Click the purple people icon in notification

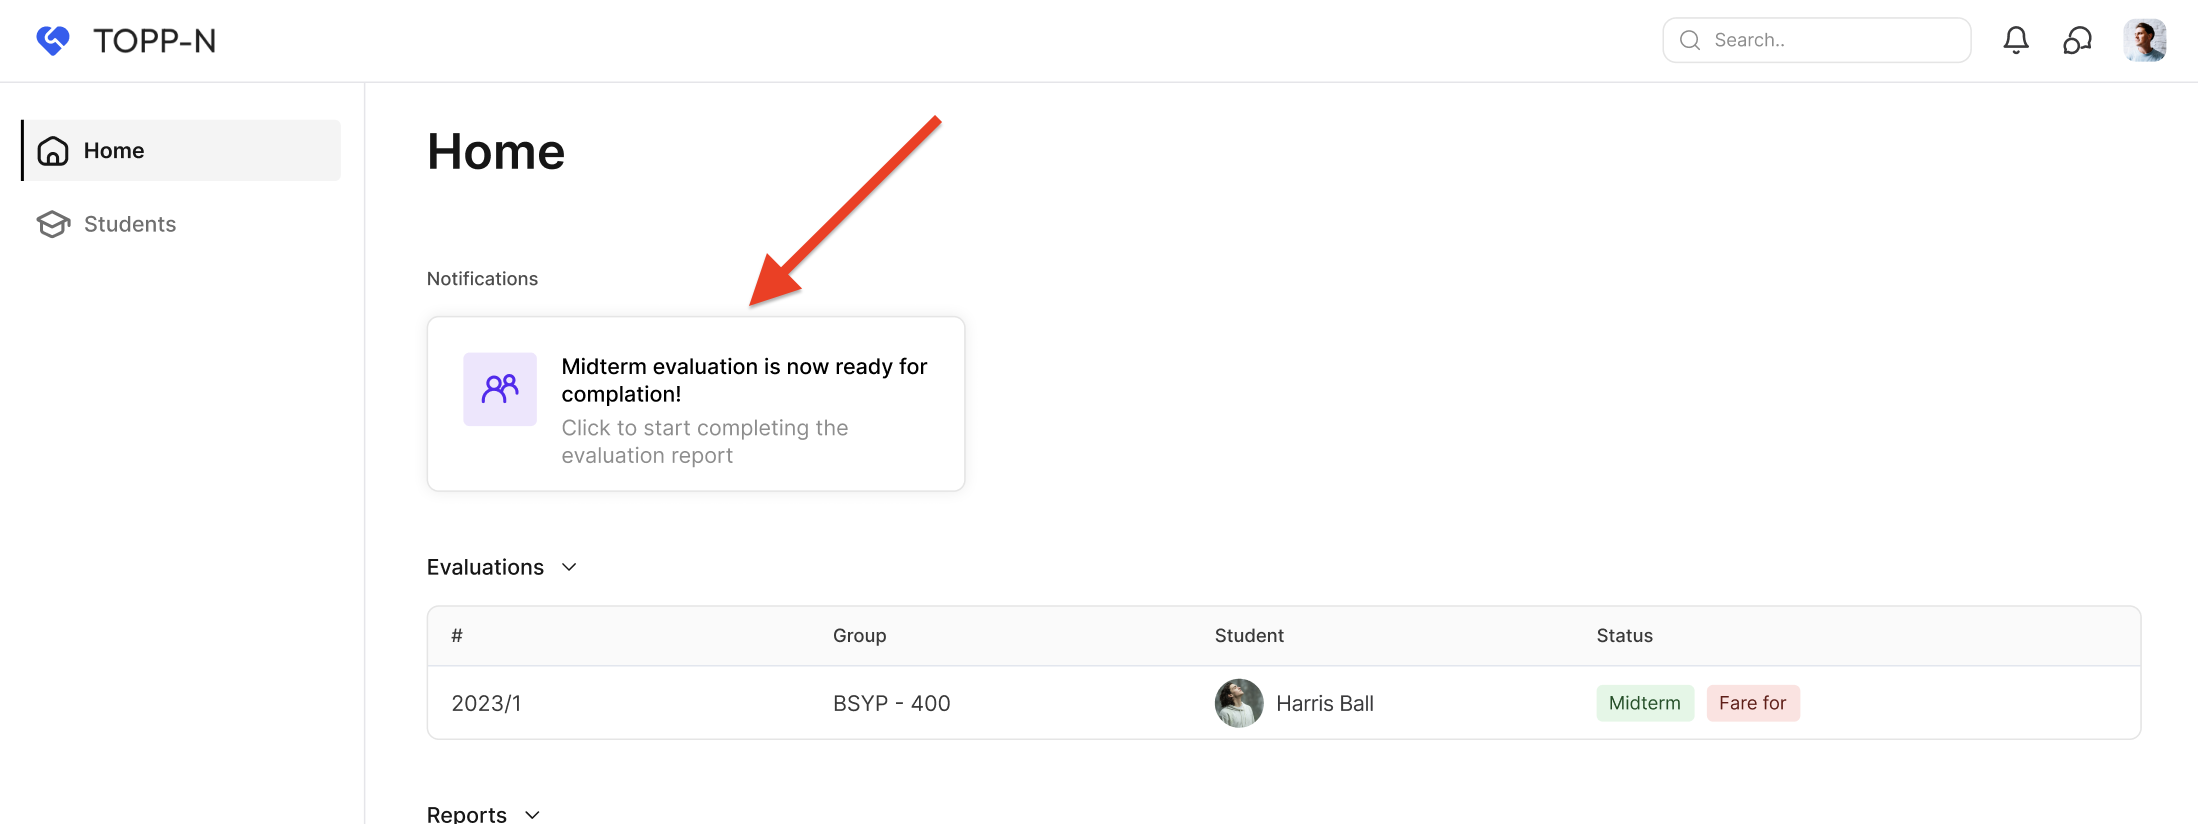pos(500,389)
